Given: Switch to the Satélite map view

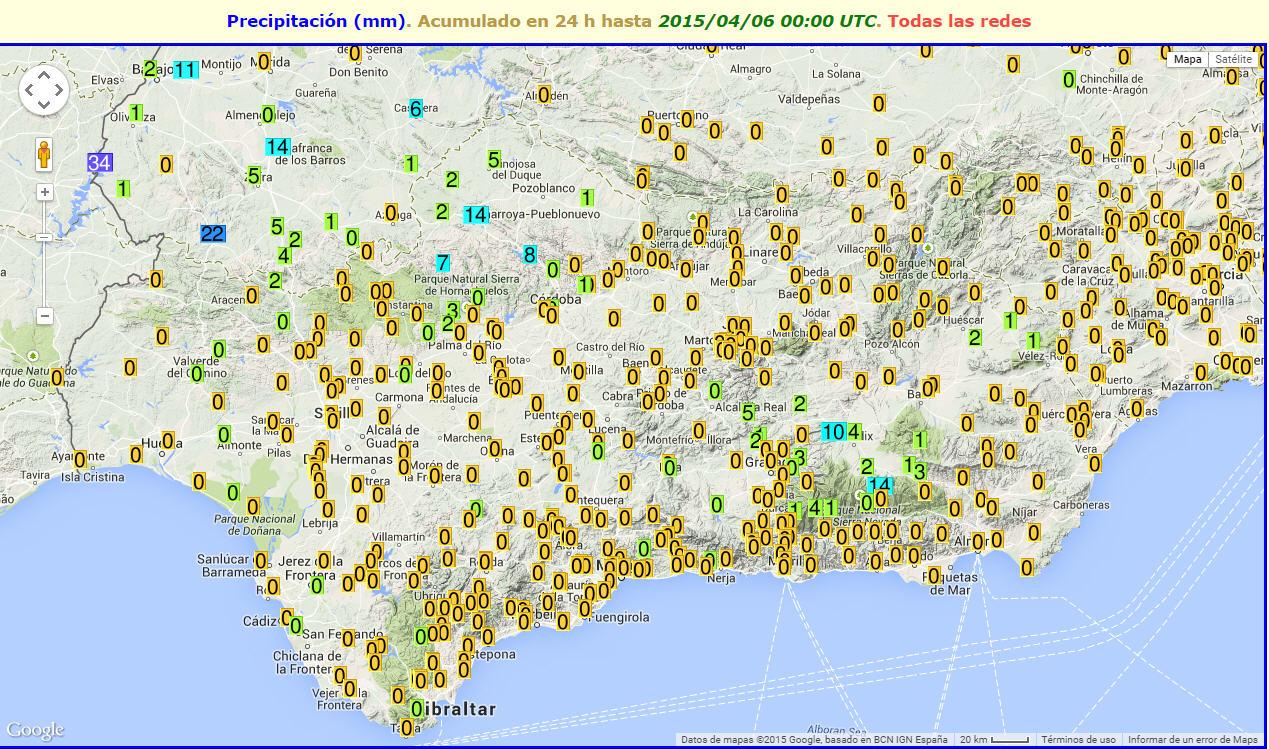Looking at the screenshot, I should click(1234, 59).
